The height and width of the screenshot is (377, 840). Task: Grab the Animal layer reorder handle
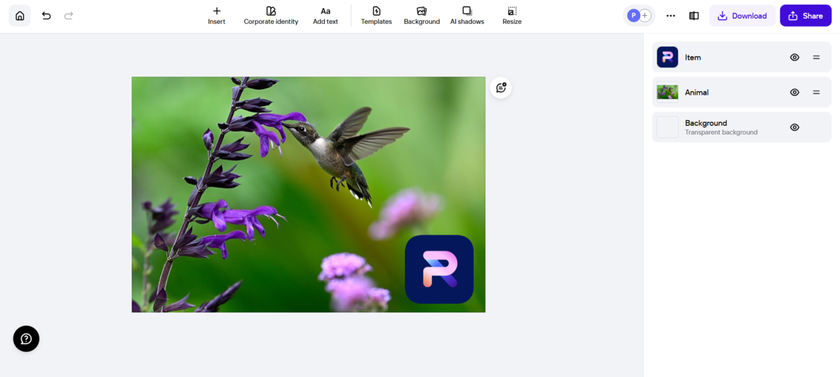coord(816,92)
